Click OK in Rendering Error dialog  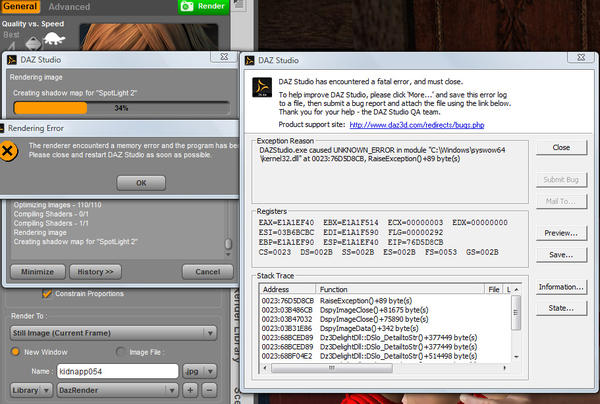141,183
